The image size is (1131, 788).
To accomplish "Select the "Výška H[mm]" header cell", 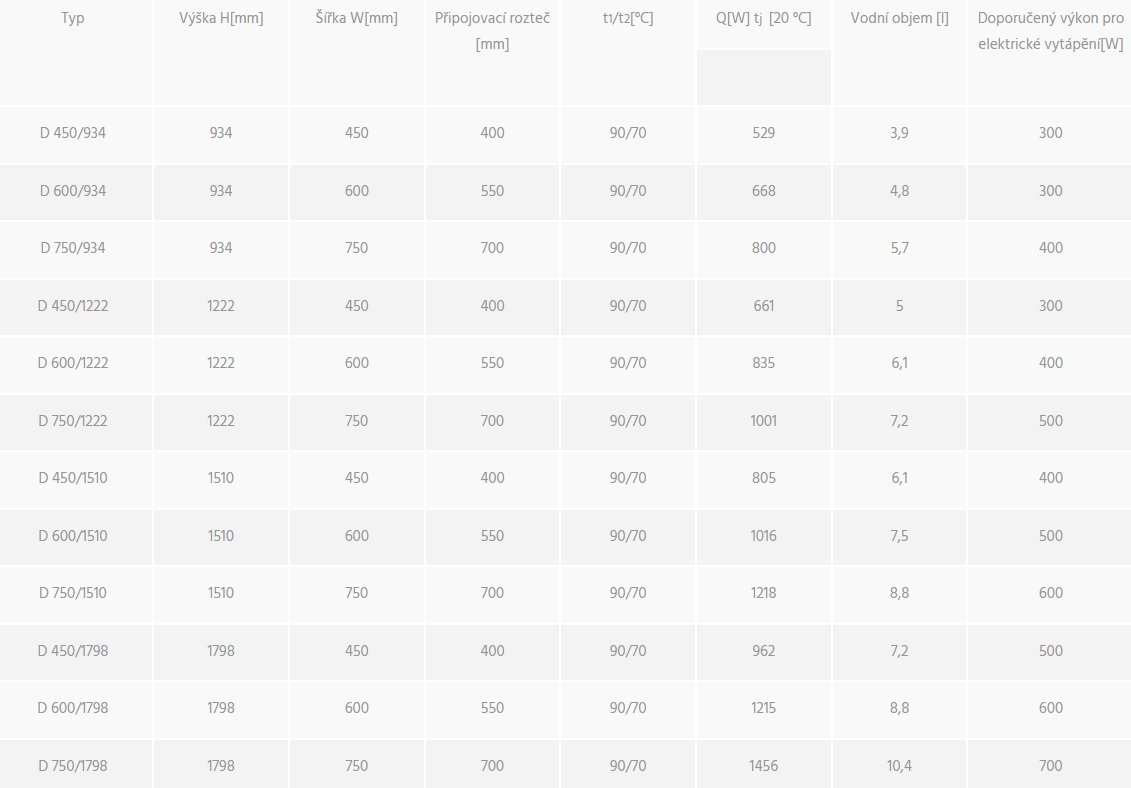I will pos(221,18).
